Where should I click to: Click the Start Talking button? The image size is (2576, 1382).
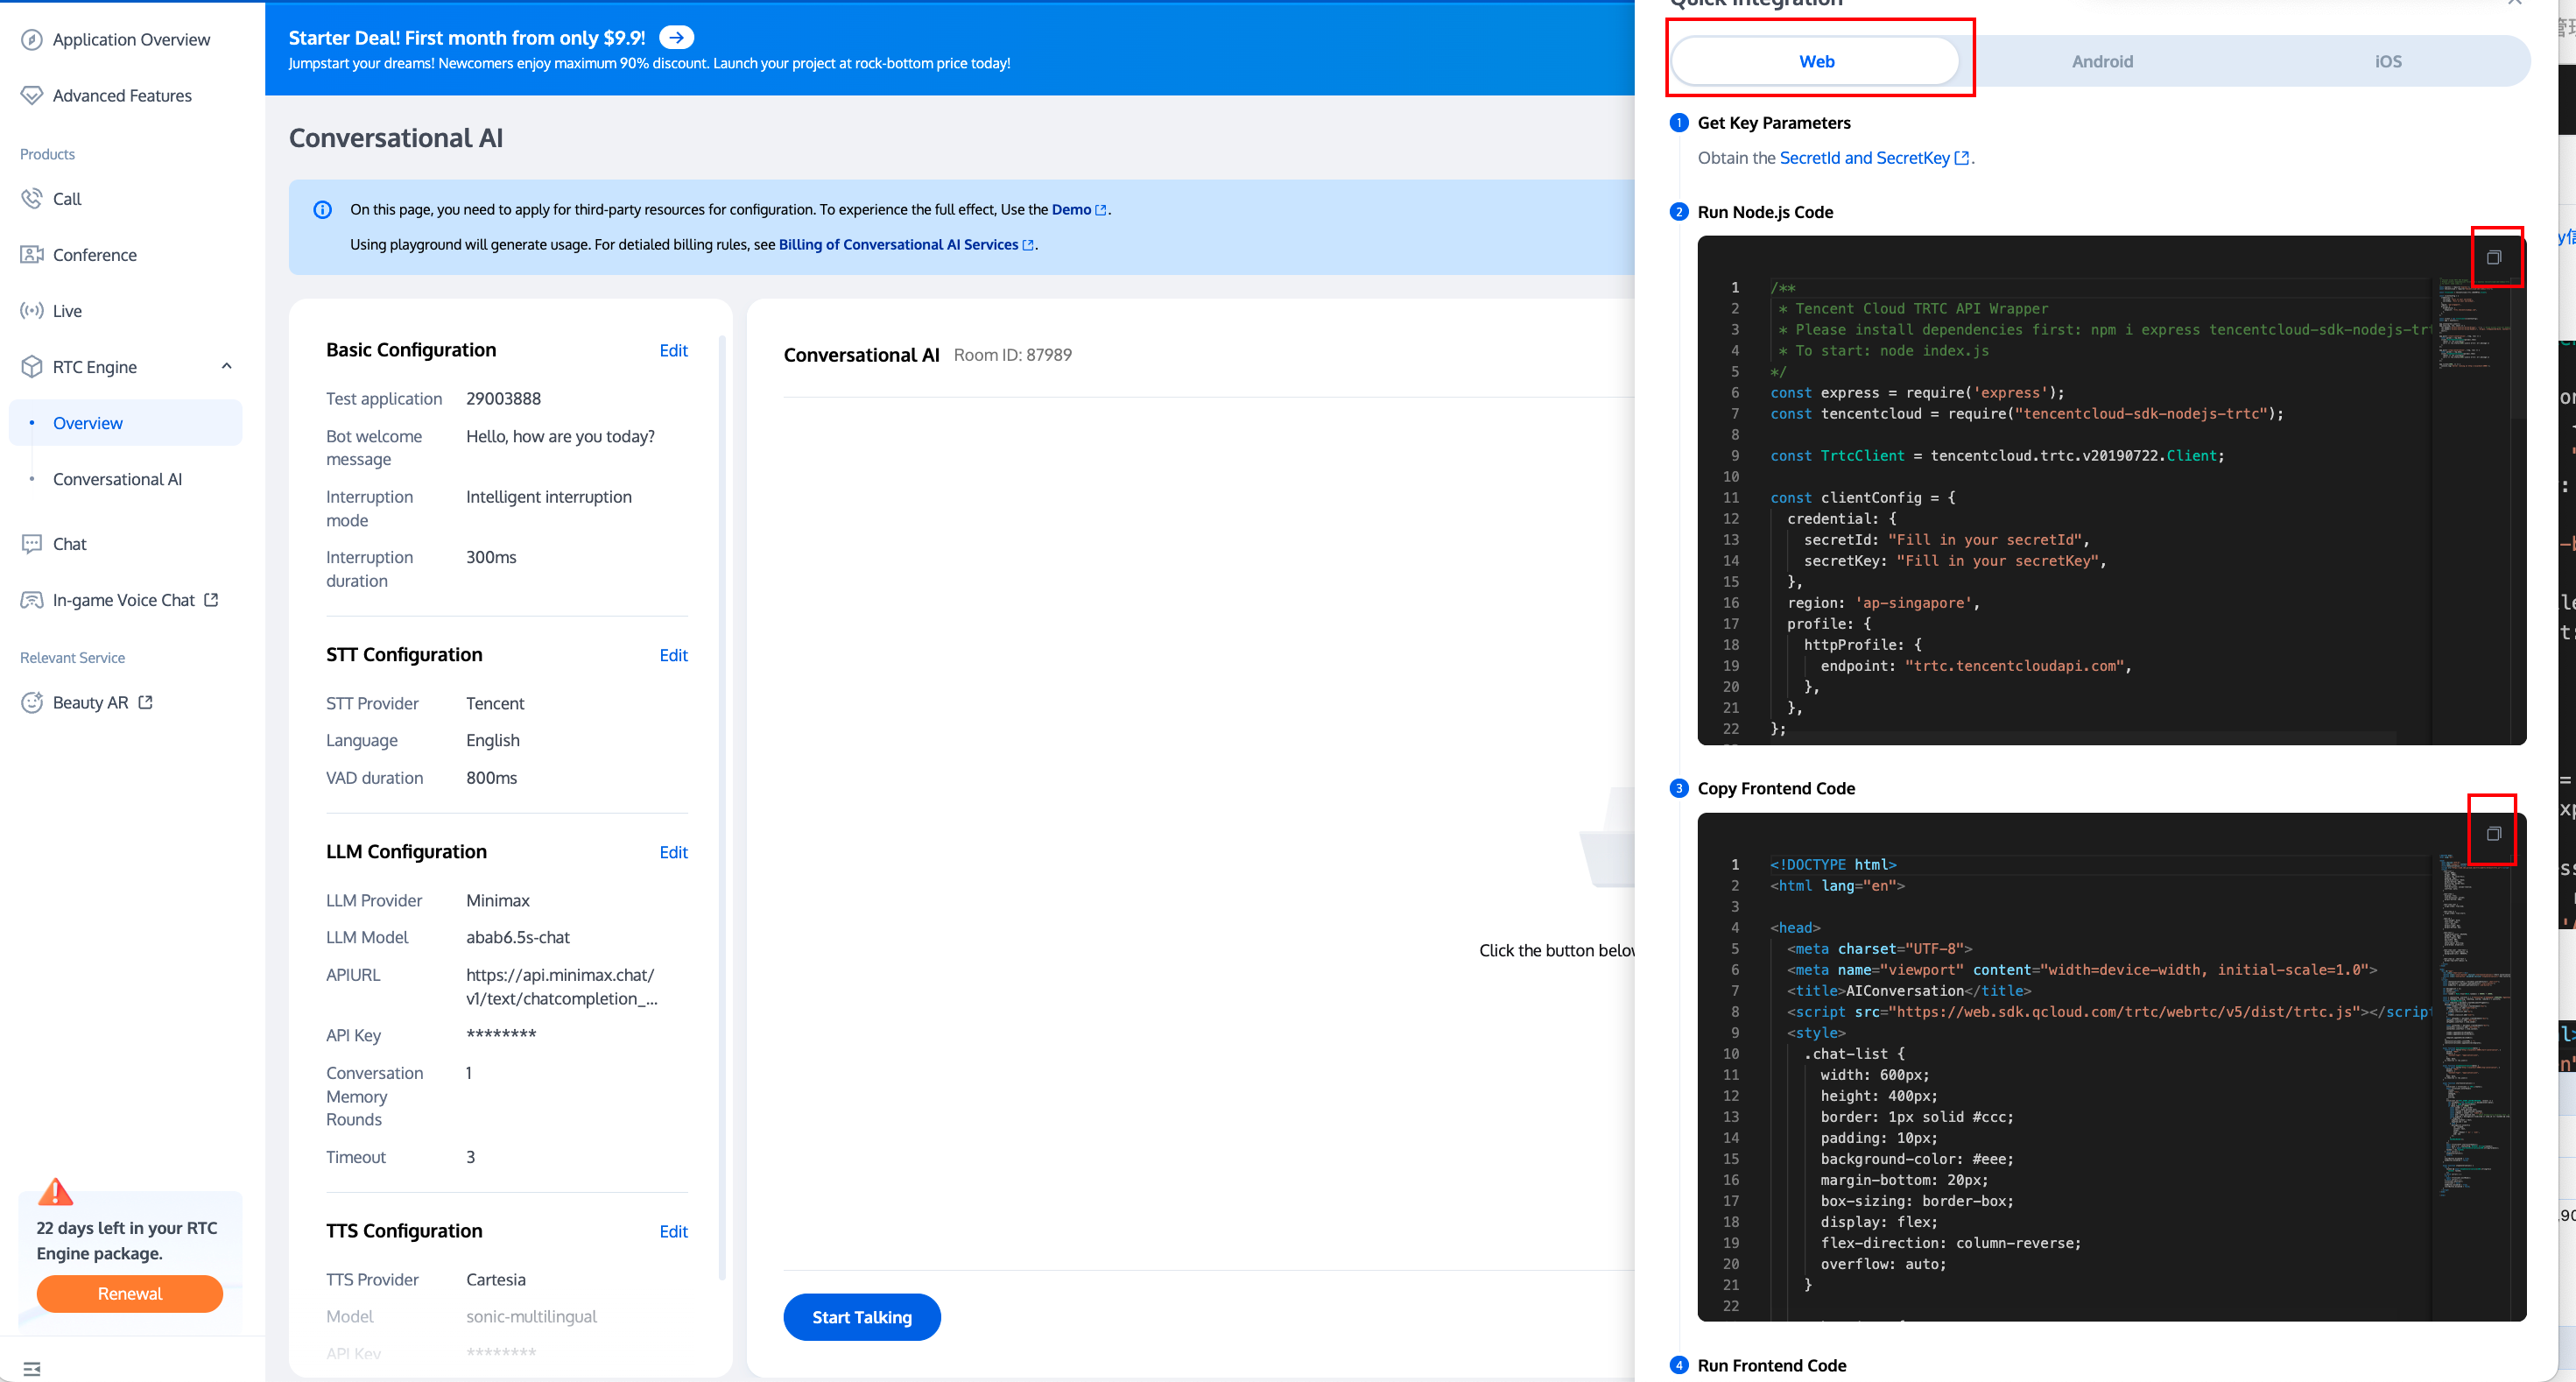tap(862, 1318)
